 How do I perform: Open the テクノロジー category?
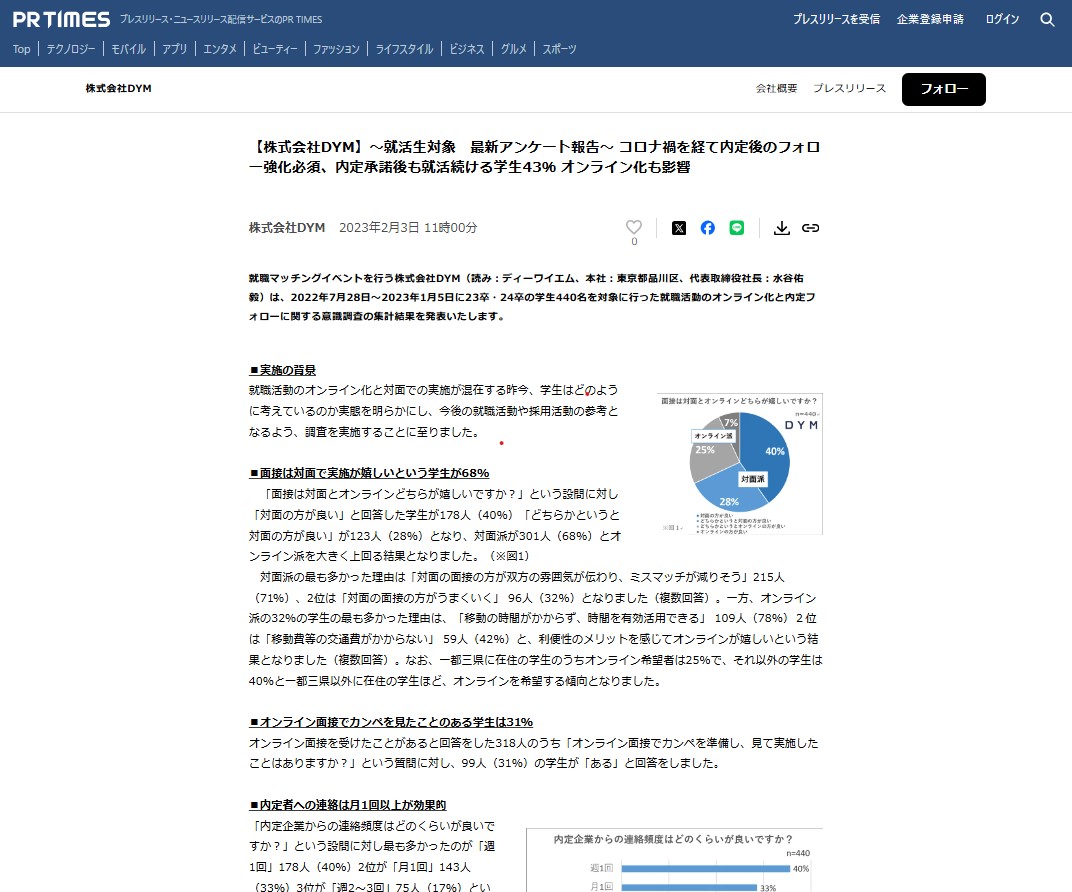(71, 49)
